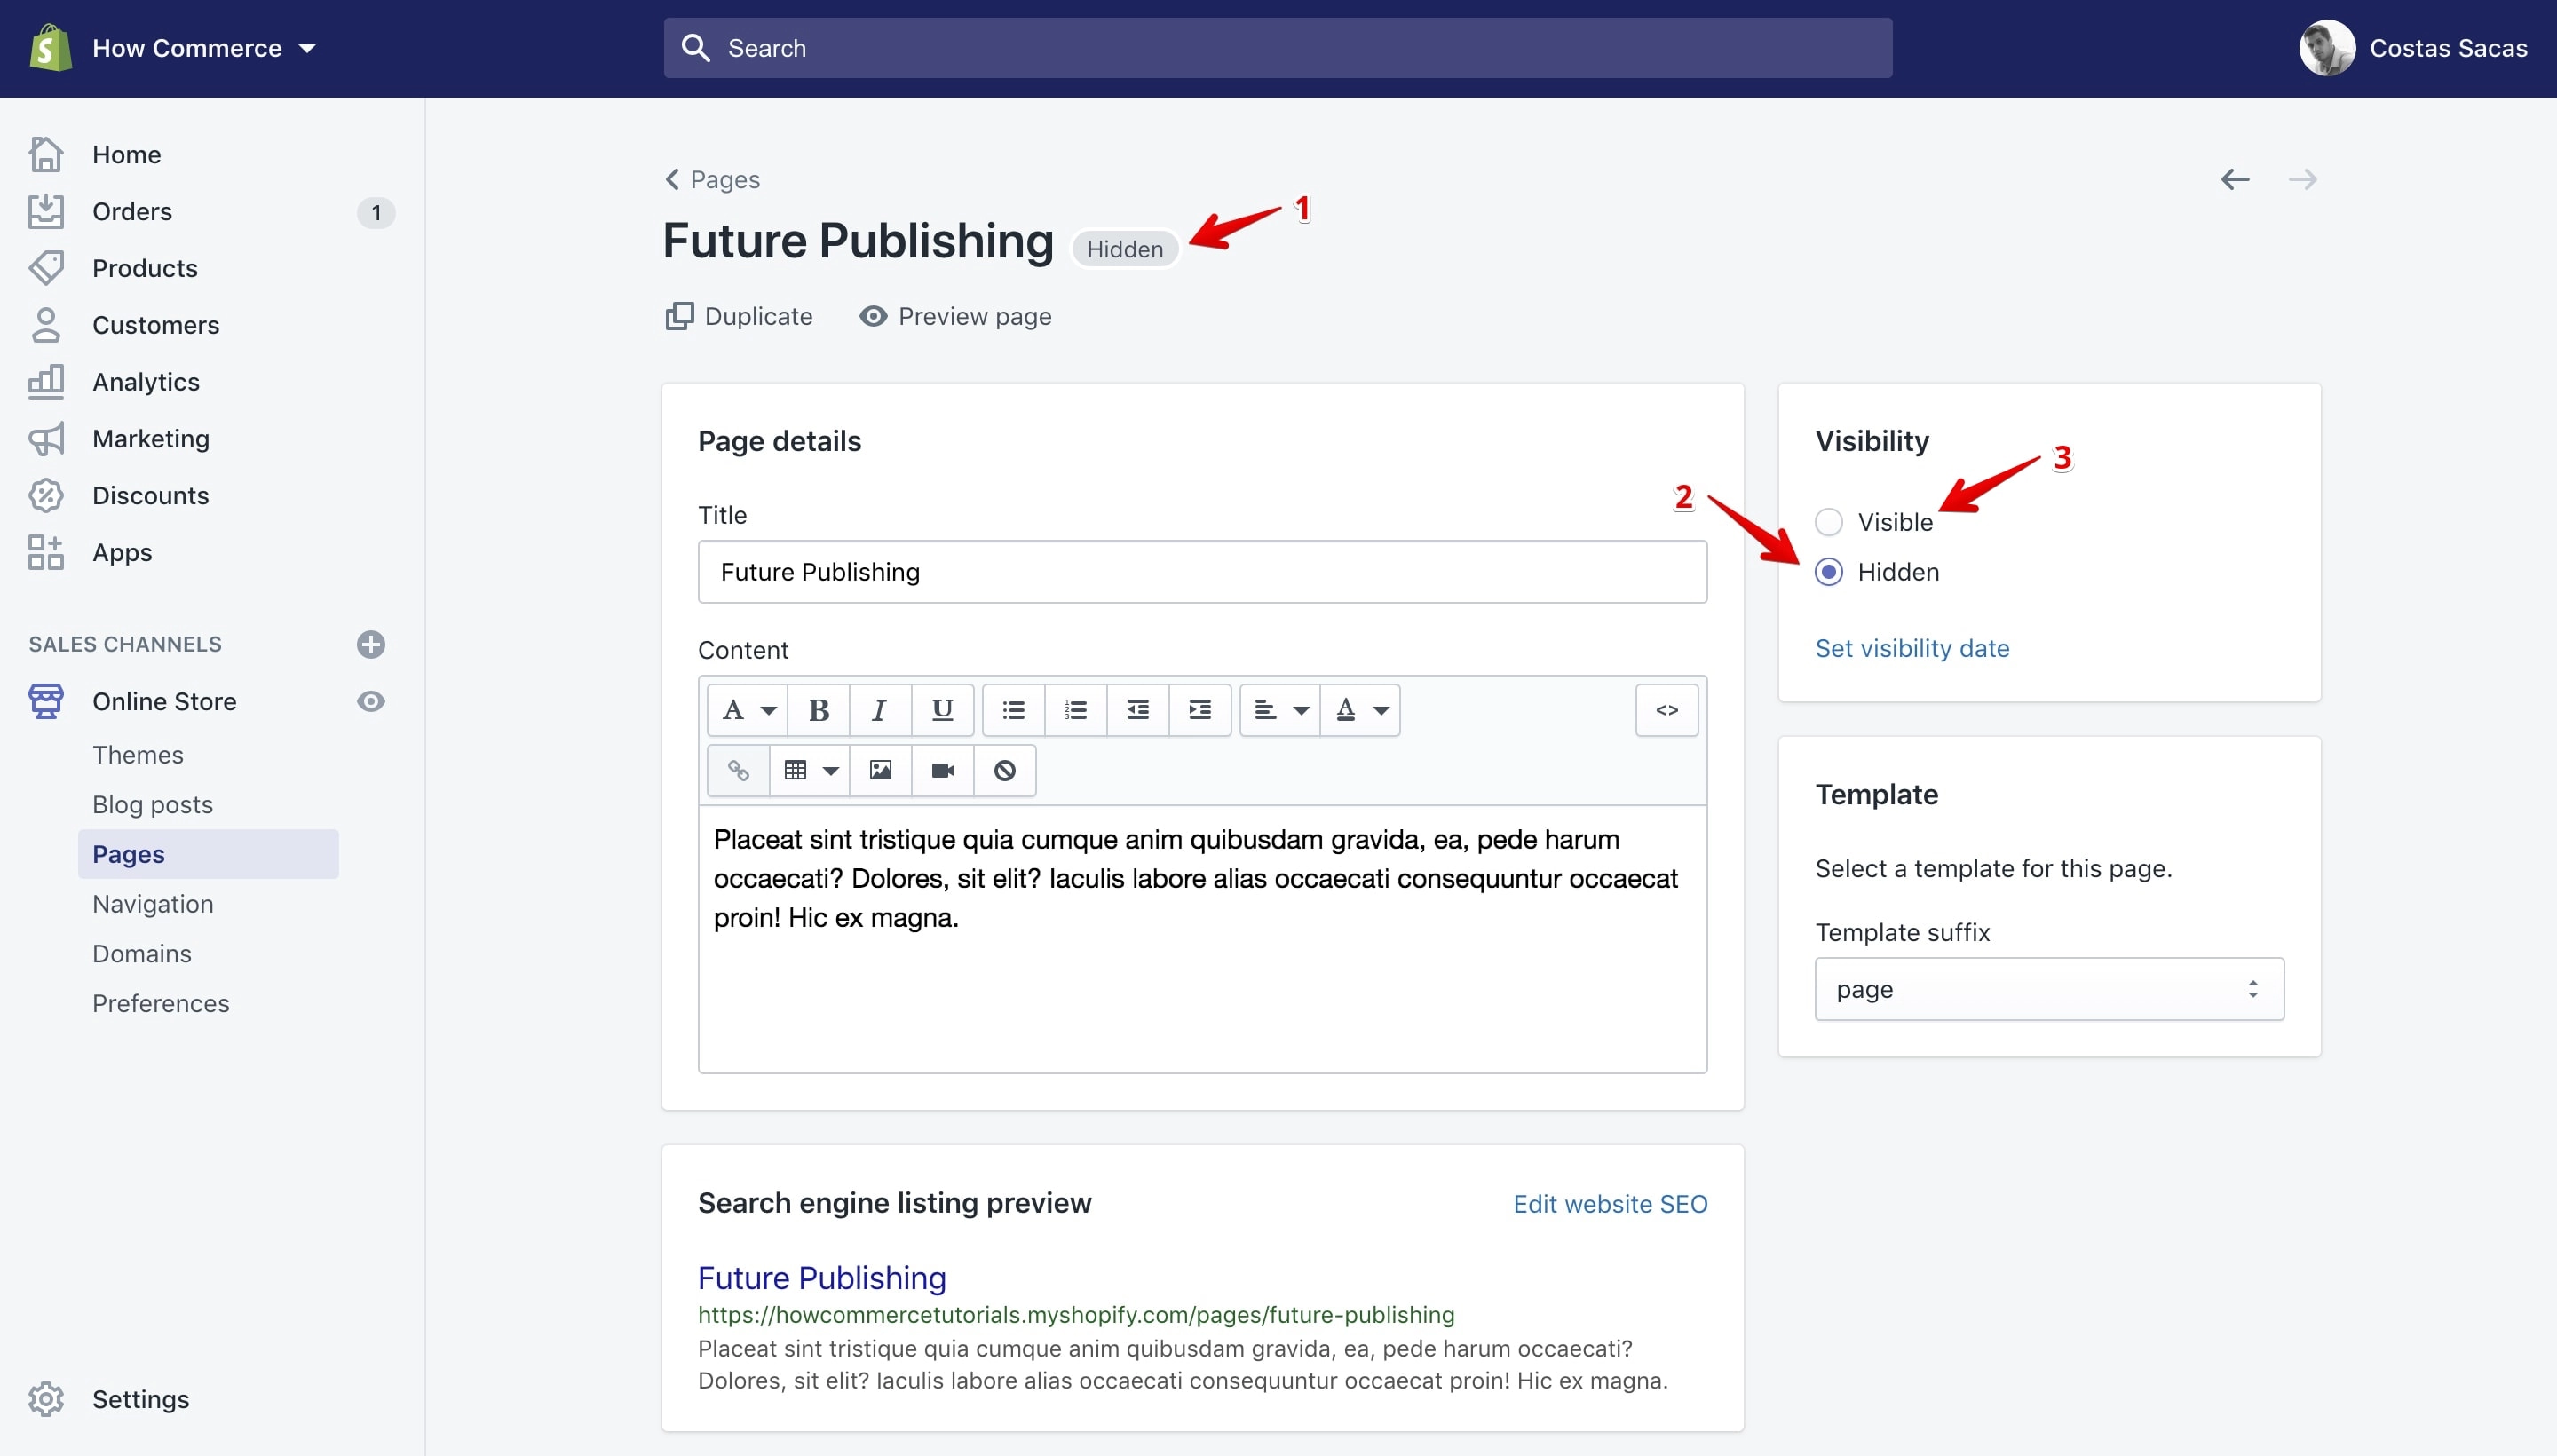
Task: Click the insert image icon
Action: pyautogui.click(x=880, y=770)
